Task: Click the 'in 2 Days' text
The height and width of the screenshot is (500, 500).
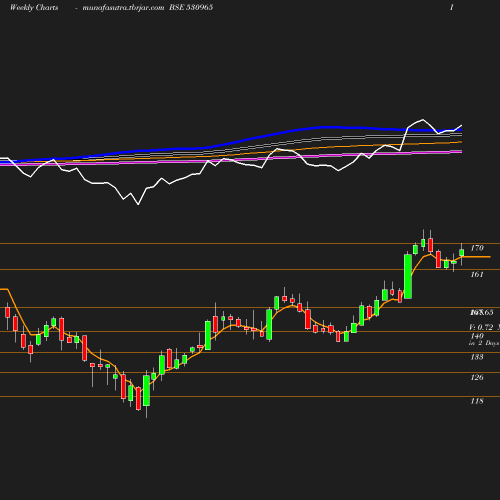Action: pyautogui.click(x=484, y=343)
